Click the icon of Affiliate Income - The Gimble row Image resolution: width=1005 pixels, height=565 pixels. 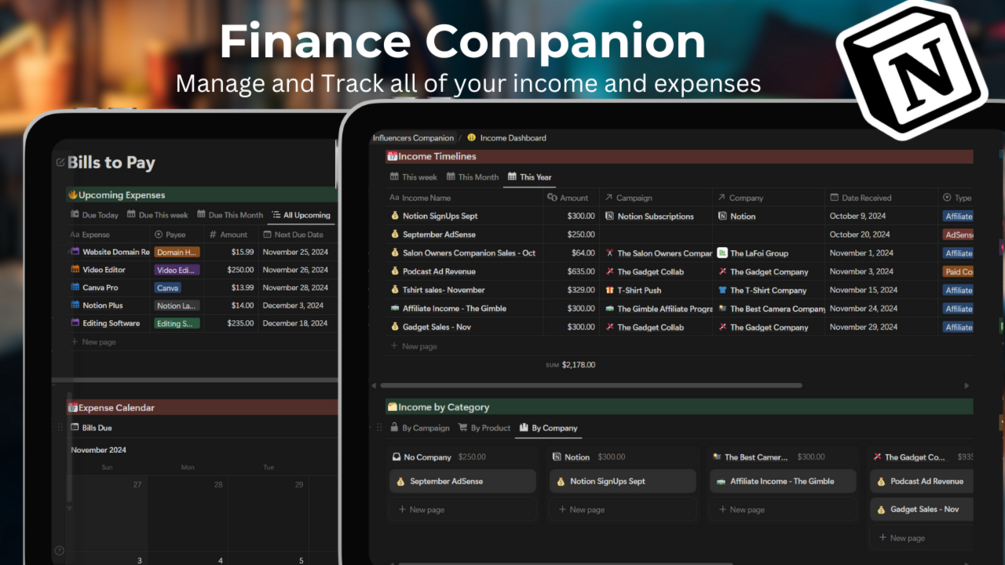point(395,308)
